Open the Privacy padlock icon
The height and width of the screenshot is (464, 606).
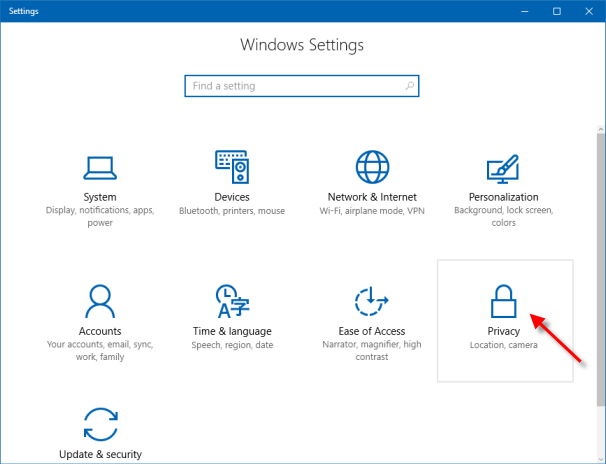pos(504,301)
